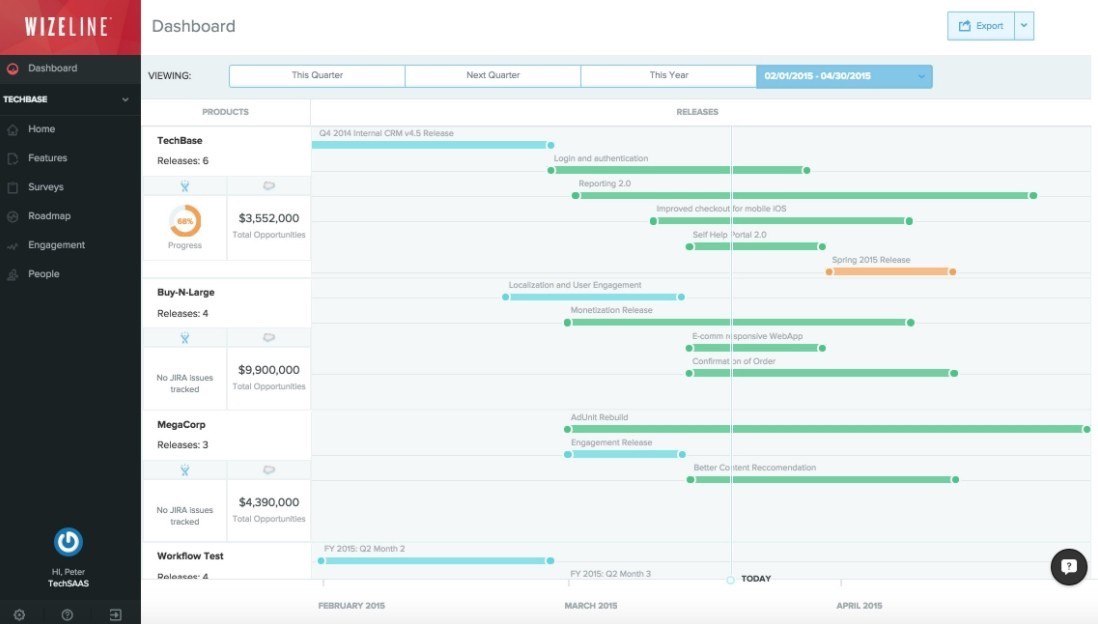Open the Buy-N-Large product name

click(x=186, y=292)
